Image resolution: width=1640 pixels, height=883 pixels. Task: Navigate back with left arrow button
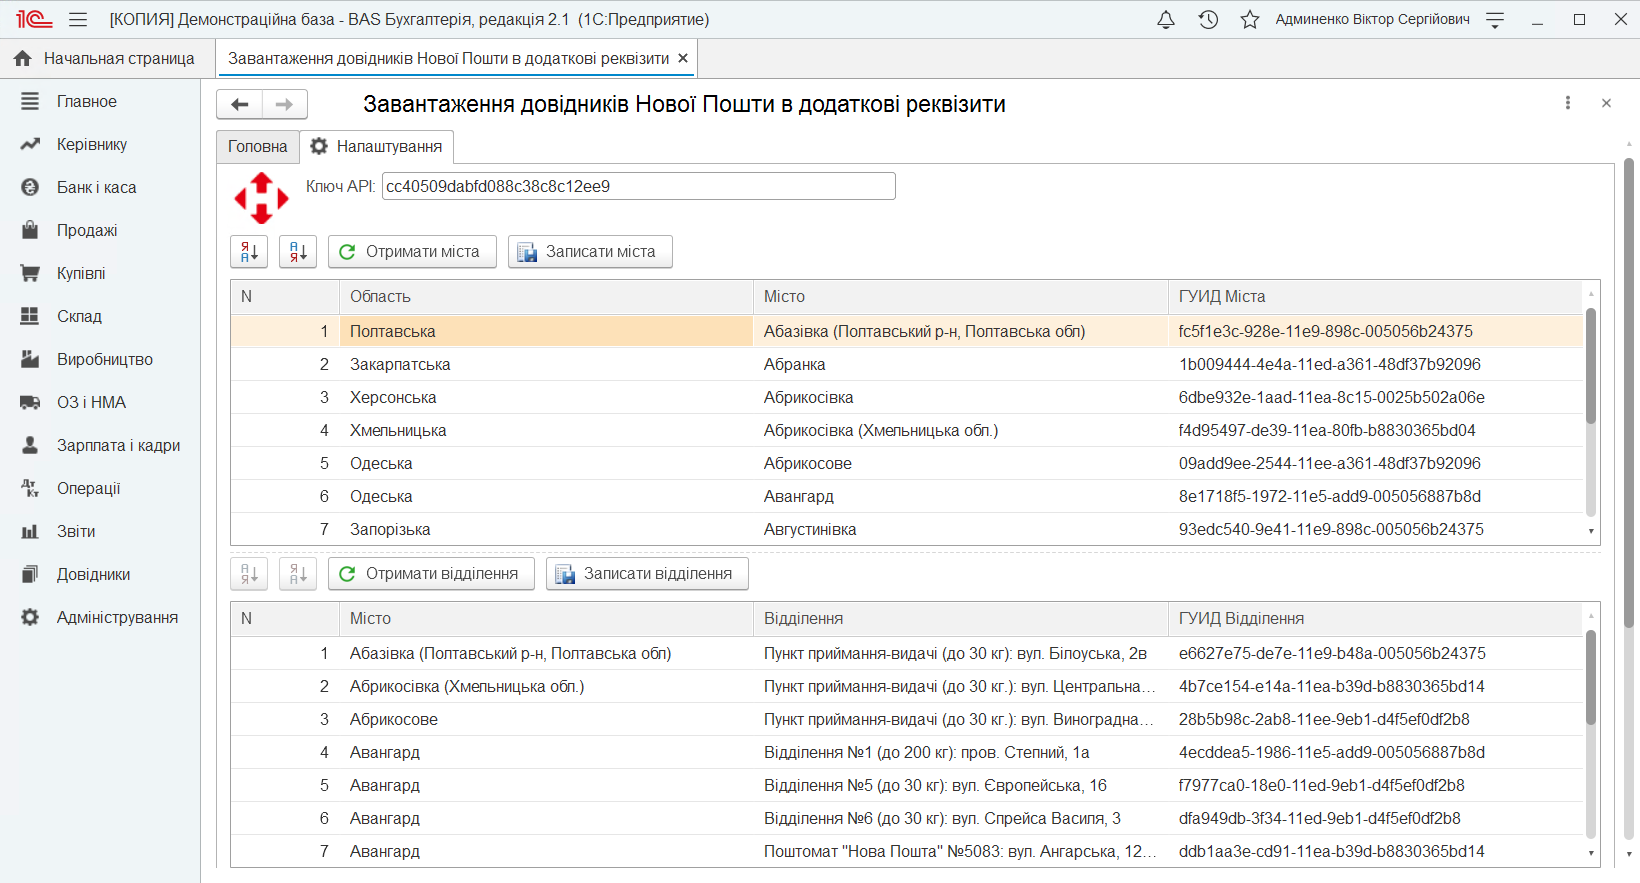(240, 104)
